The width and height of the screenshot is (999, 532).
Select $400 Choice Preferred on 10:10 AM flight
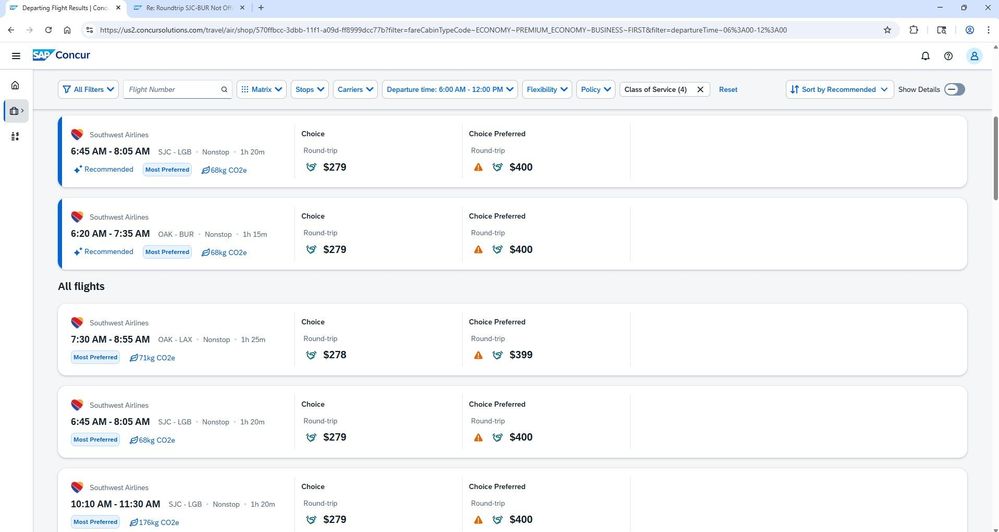pyautogui.click(x=521, y=520)
